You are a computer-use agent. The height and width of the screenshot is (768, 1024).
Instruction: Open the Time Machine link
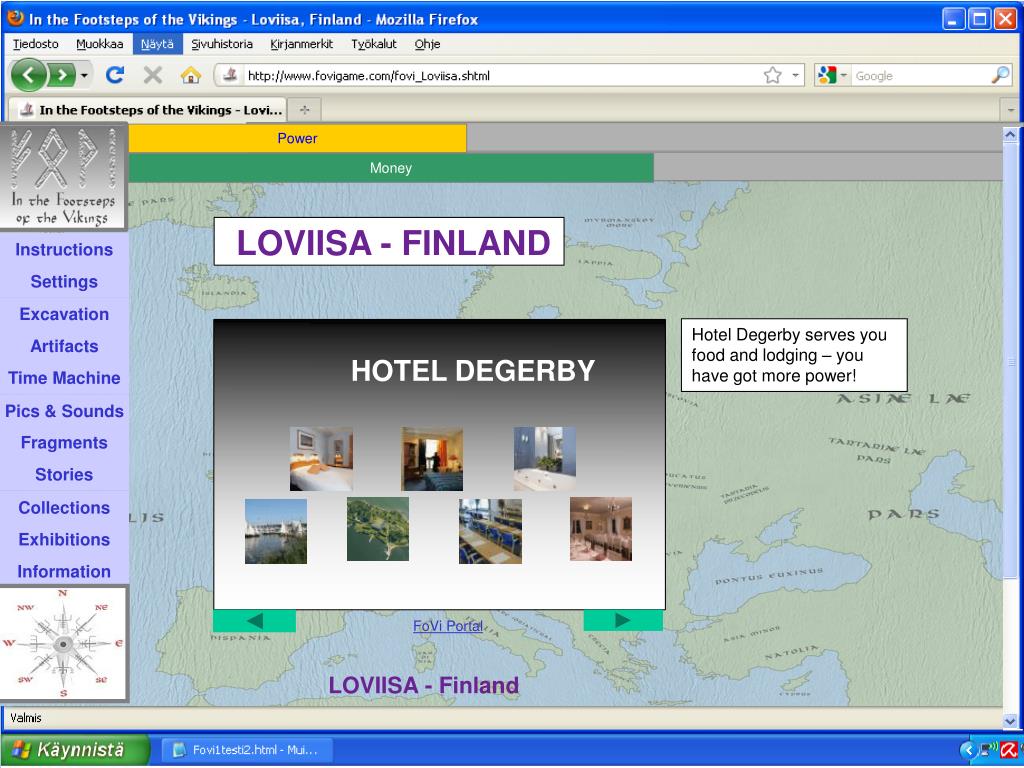click(x=64, y=378)
